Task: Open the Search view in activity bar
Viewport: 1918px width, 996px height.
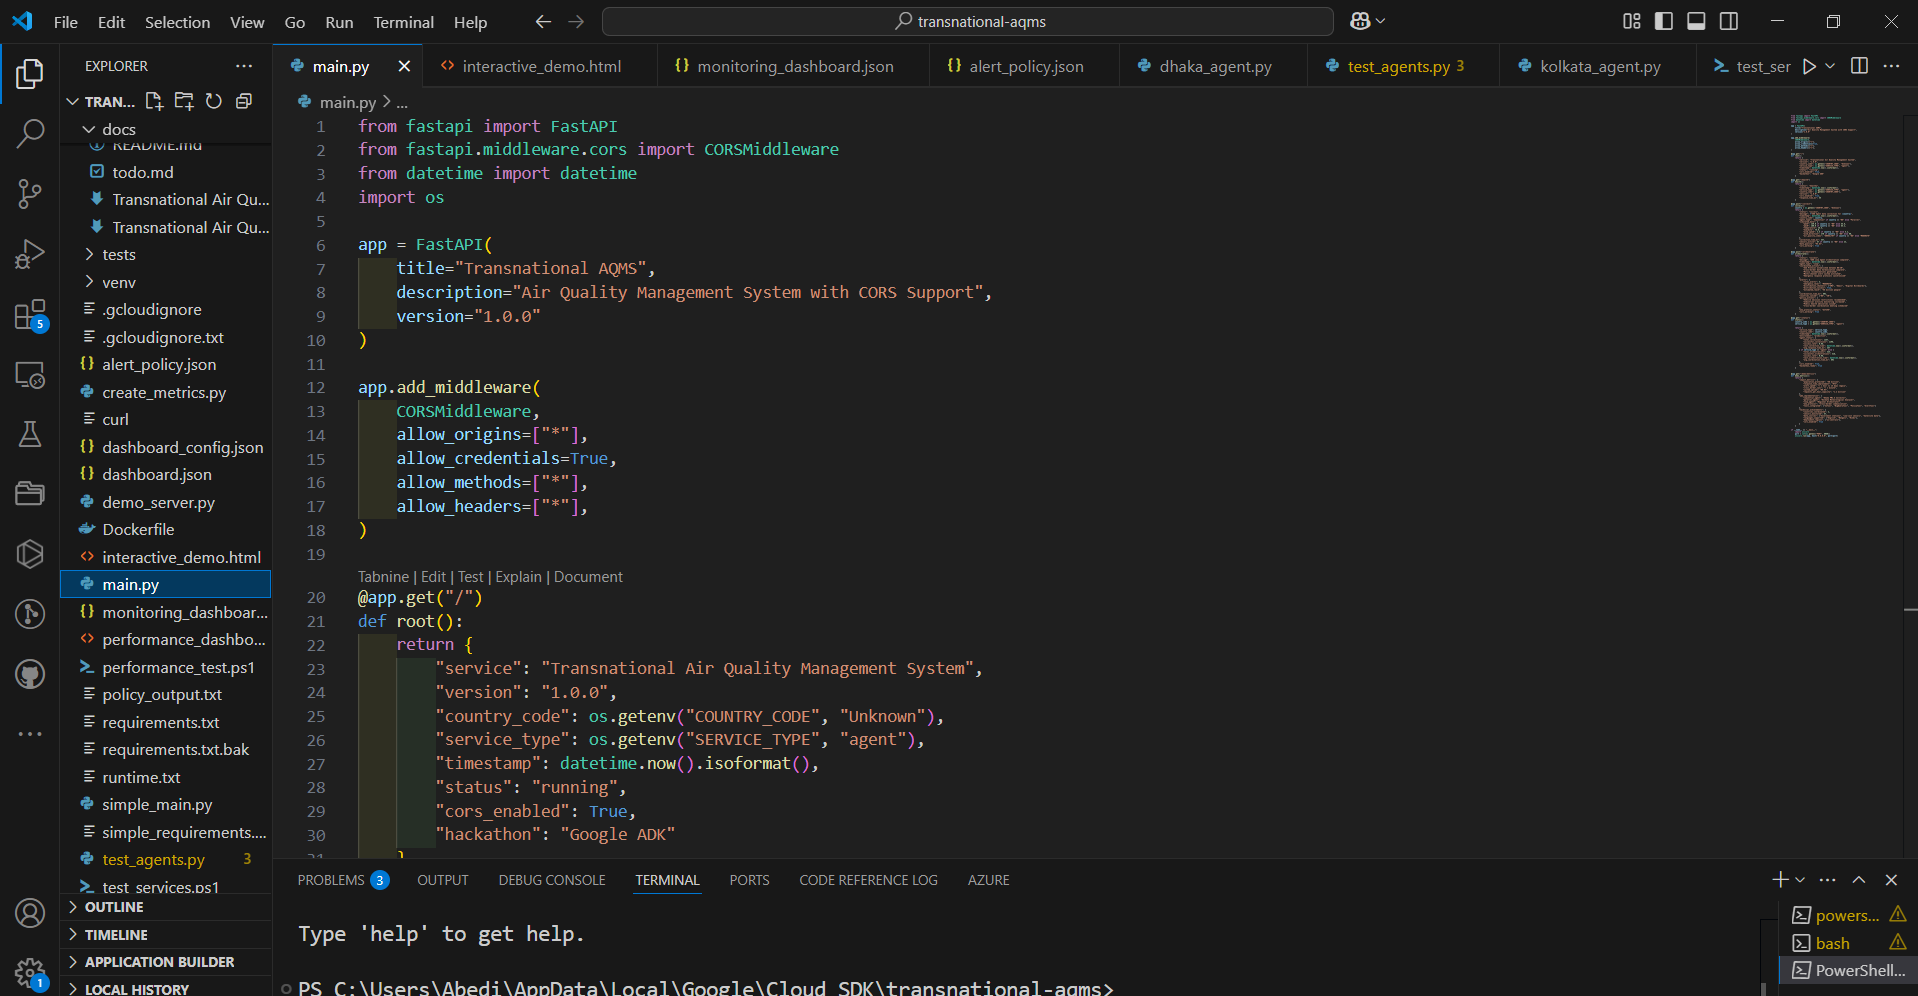Action: click(x=30, y=133)
